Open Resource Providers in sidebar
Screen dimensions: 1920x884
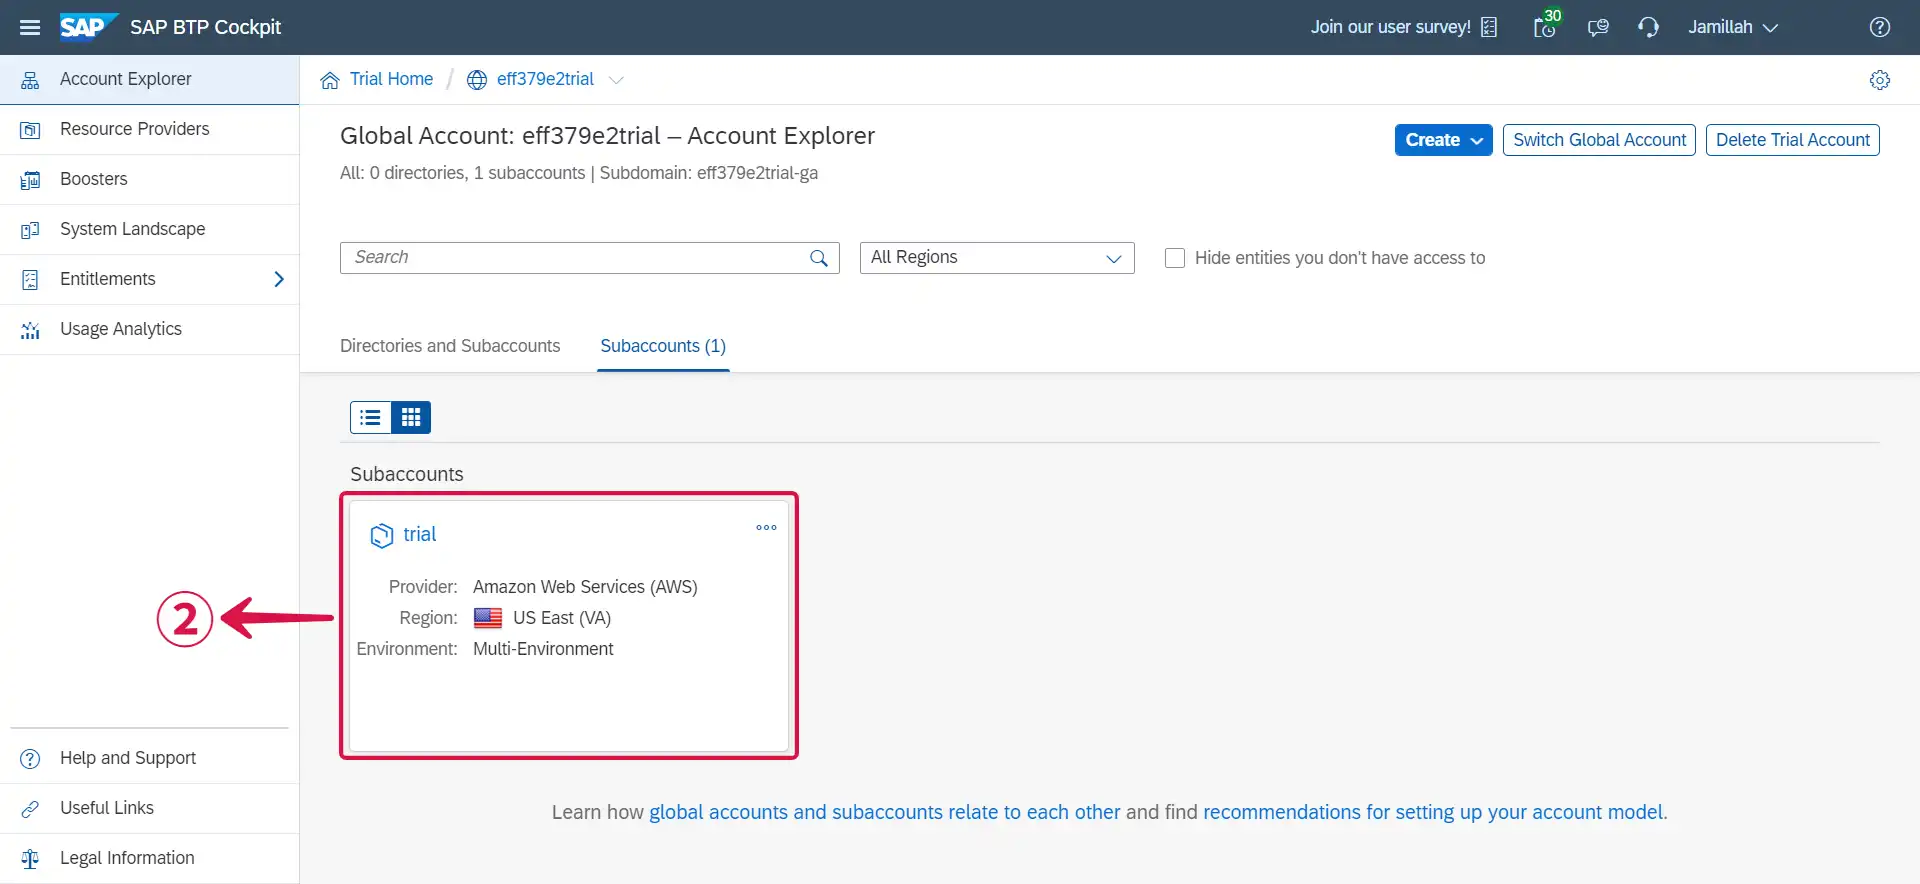[x=149, y=129]
